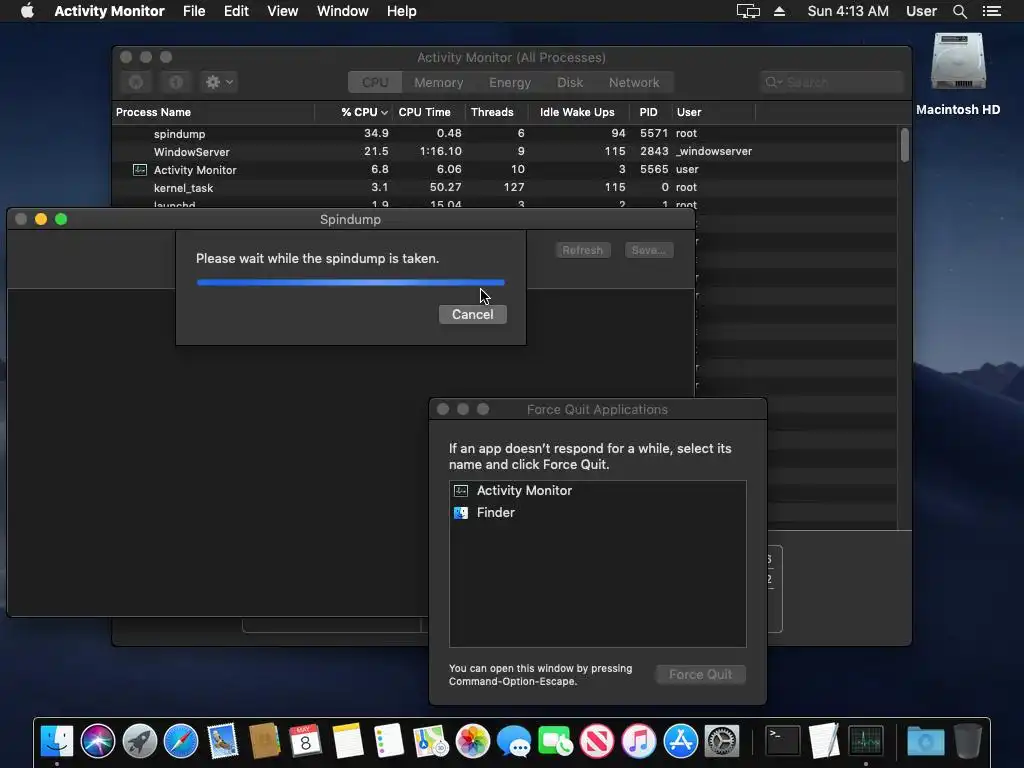The width and height of the screenshot is (1024, 768).
Task: Open Contacts book icon in Dock
Action: pos(264,741)
